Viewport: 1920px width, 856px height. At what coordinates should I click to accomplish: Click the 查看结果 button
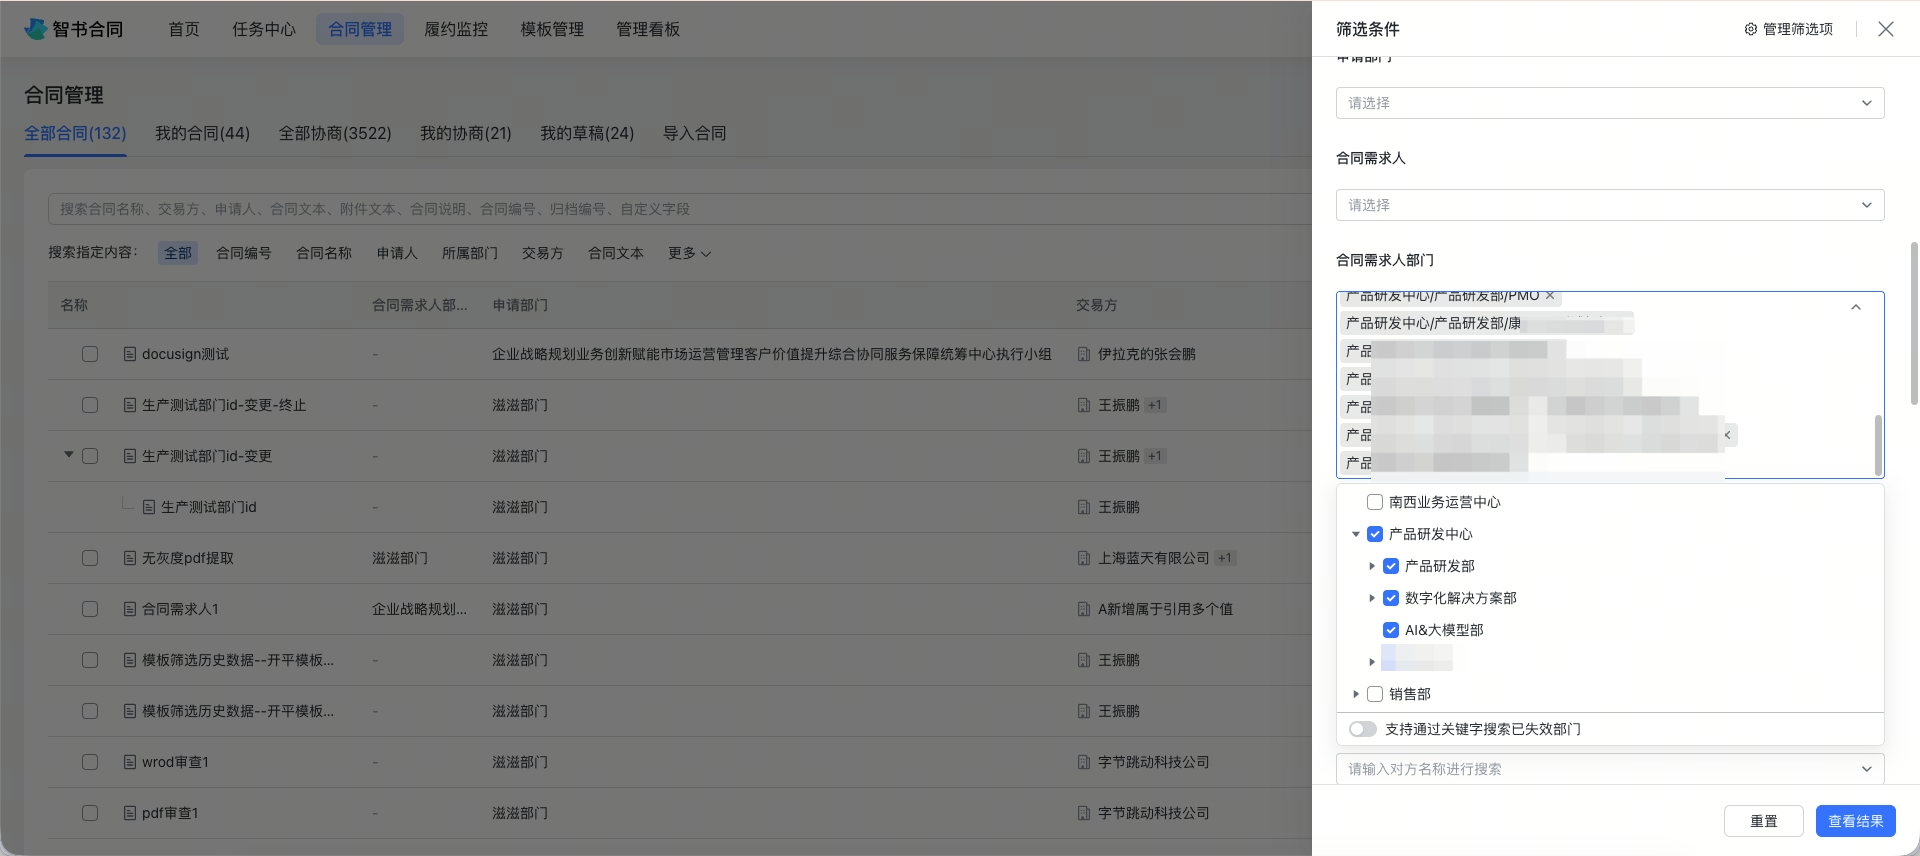click(1855, 821)
